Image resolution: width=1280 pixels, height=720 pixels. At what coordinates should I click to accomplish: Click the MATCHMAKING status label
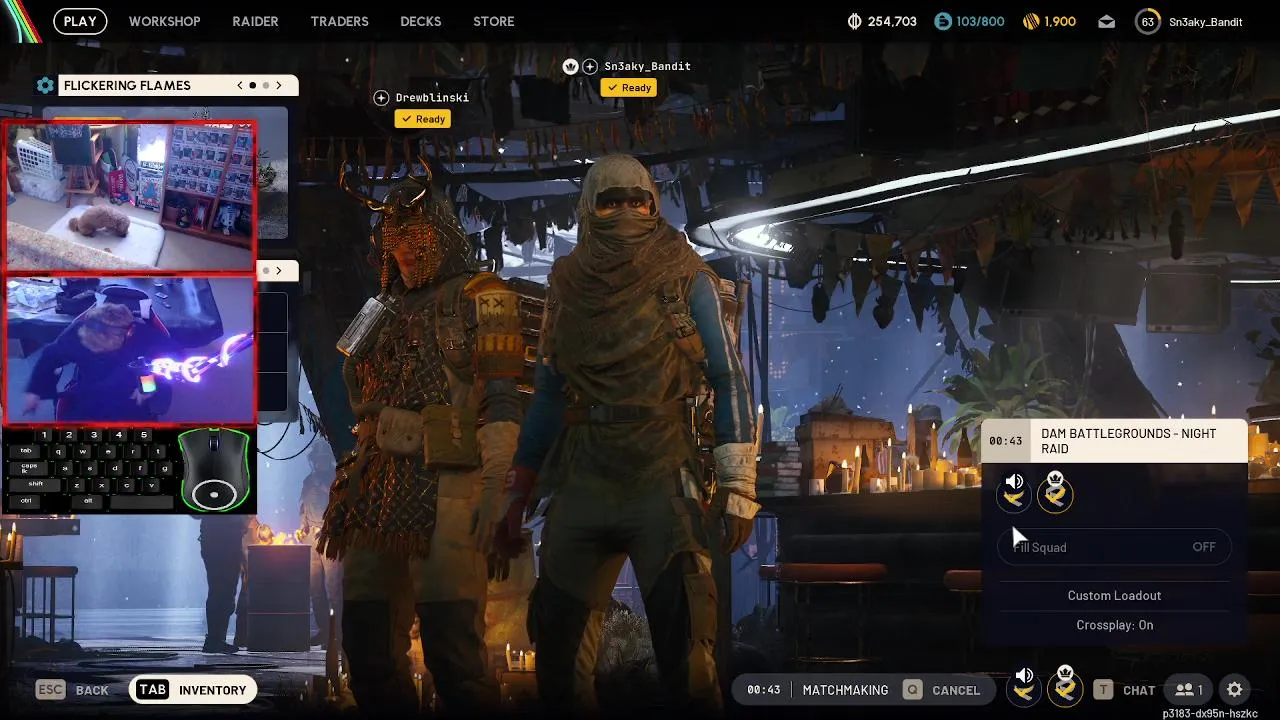coord(845,690)
